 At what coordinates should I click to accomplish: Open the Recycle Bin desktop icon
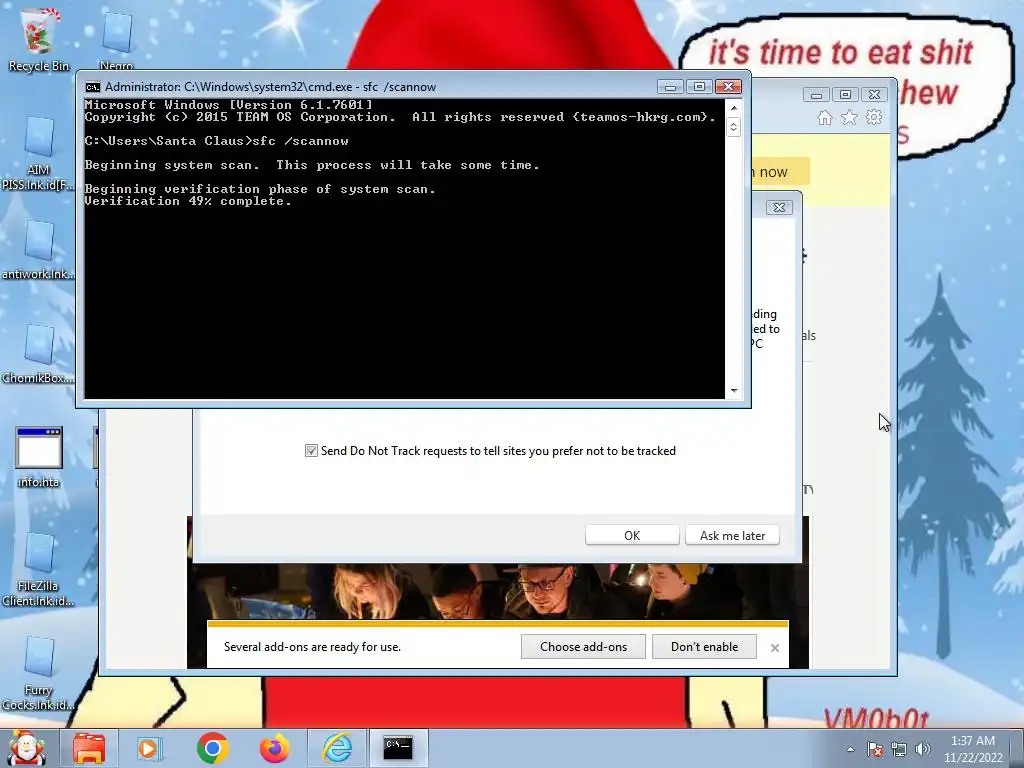coord(39,38)
